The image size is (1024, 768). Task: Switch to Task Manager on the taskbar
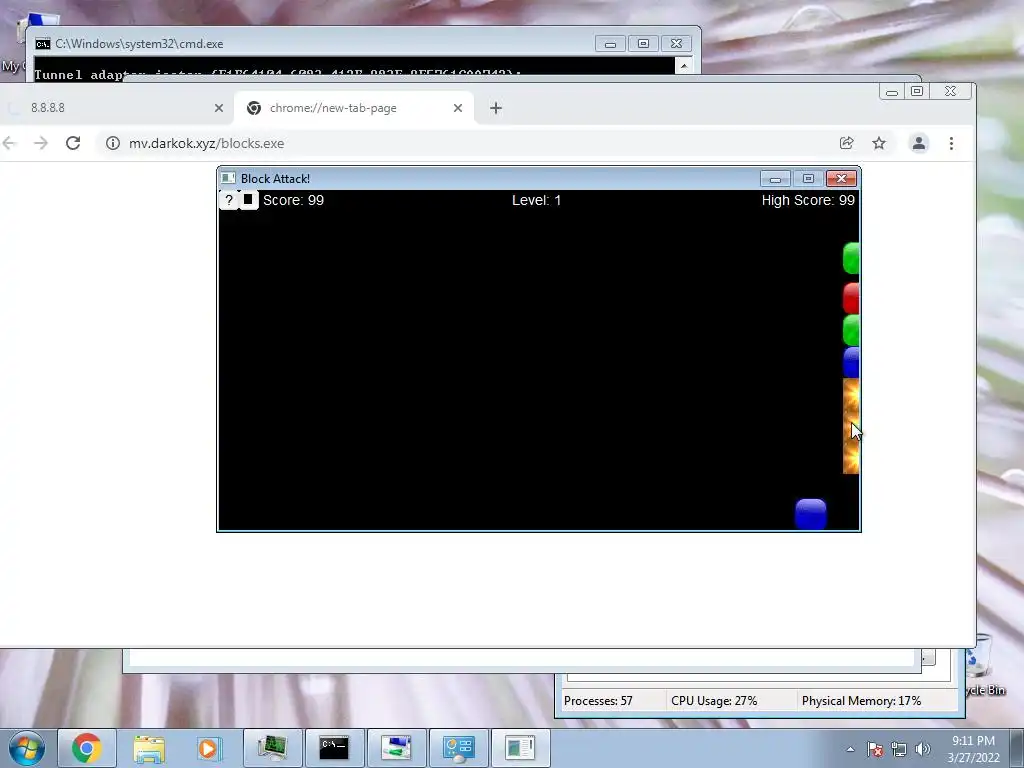click(273, 748)
